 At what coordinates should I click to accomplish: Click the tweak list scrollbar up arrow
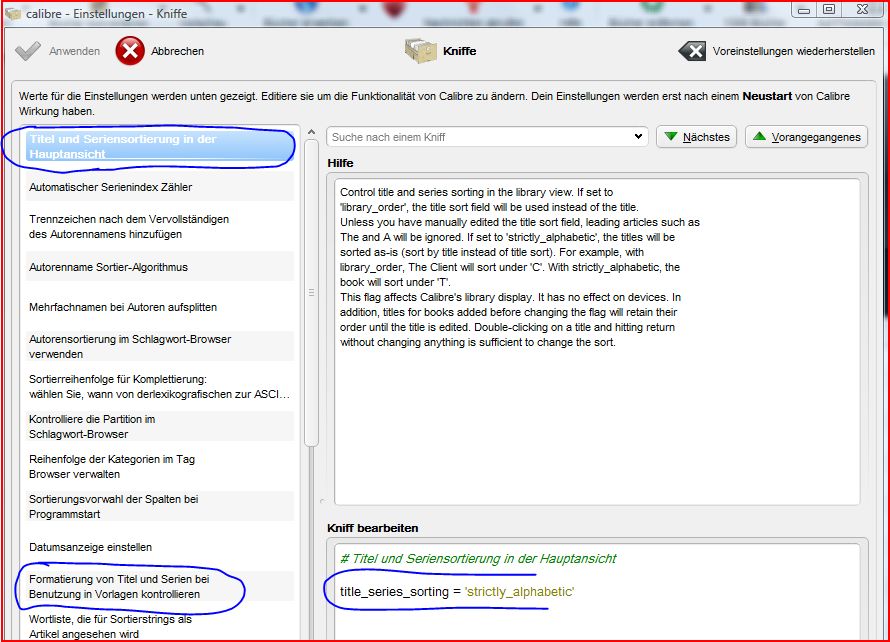point(311,132)
